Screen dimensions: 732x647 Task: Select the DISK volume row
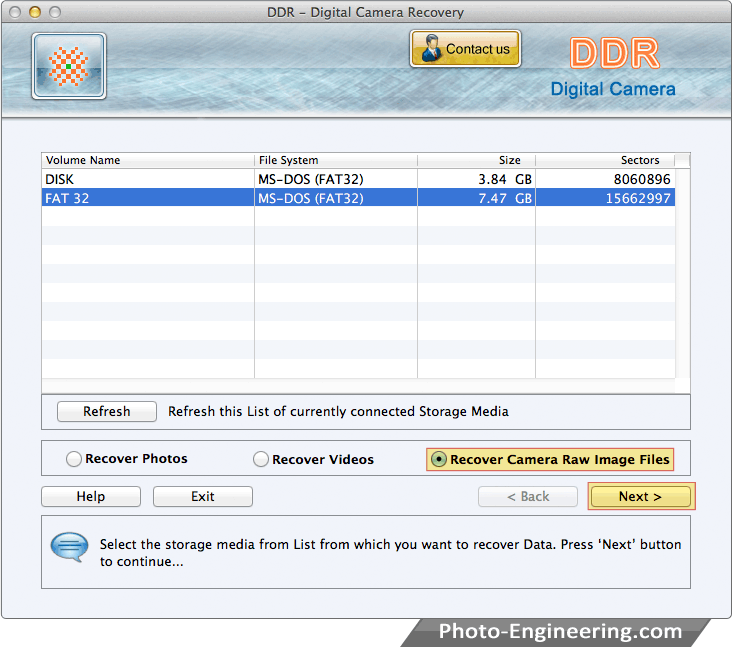click(x=358, y=179)
